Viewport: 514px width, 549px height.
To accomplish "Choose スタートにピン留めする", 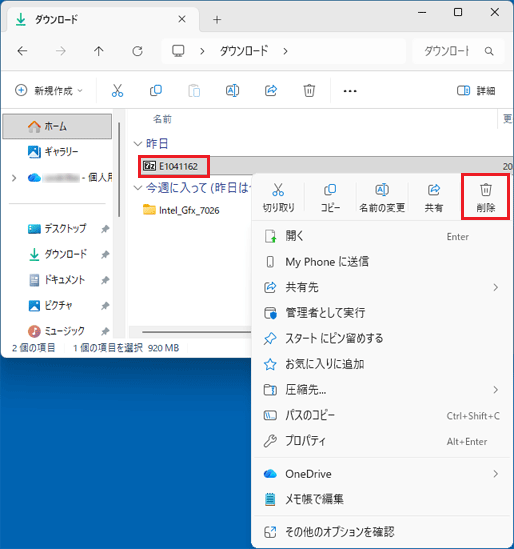I will click(x=382, y=338).
